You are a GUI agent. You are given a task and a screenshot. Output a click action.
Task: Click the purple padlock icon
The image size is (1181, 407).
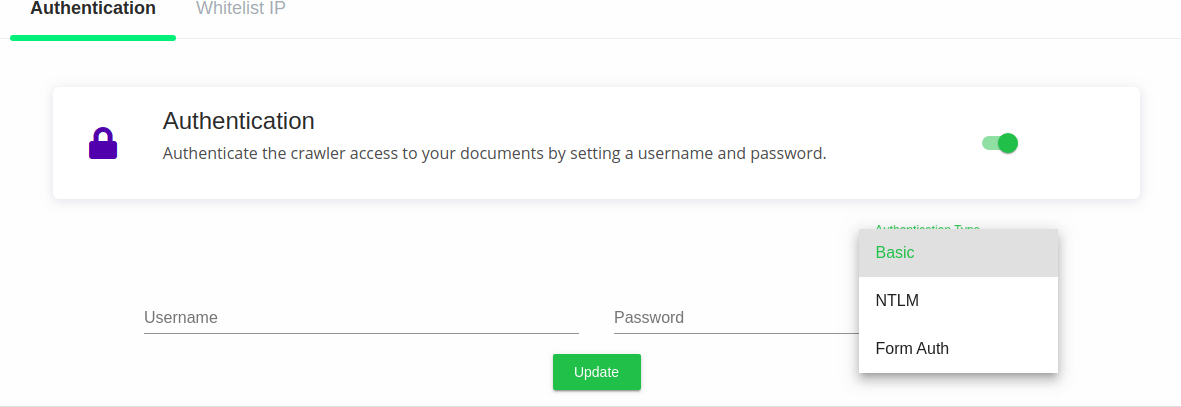click(x=103, y=143)
